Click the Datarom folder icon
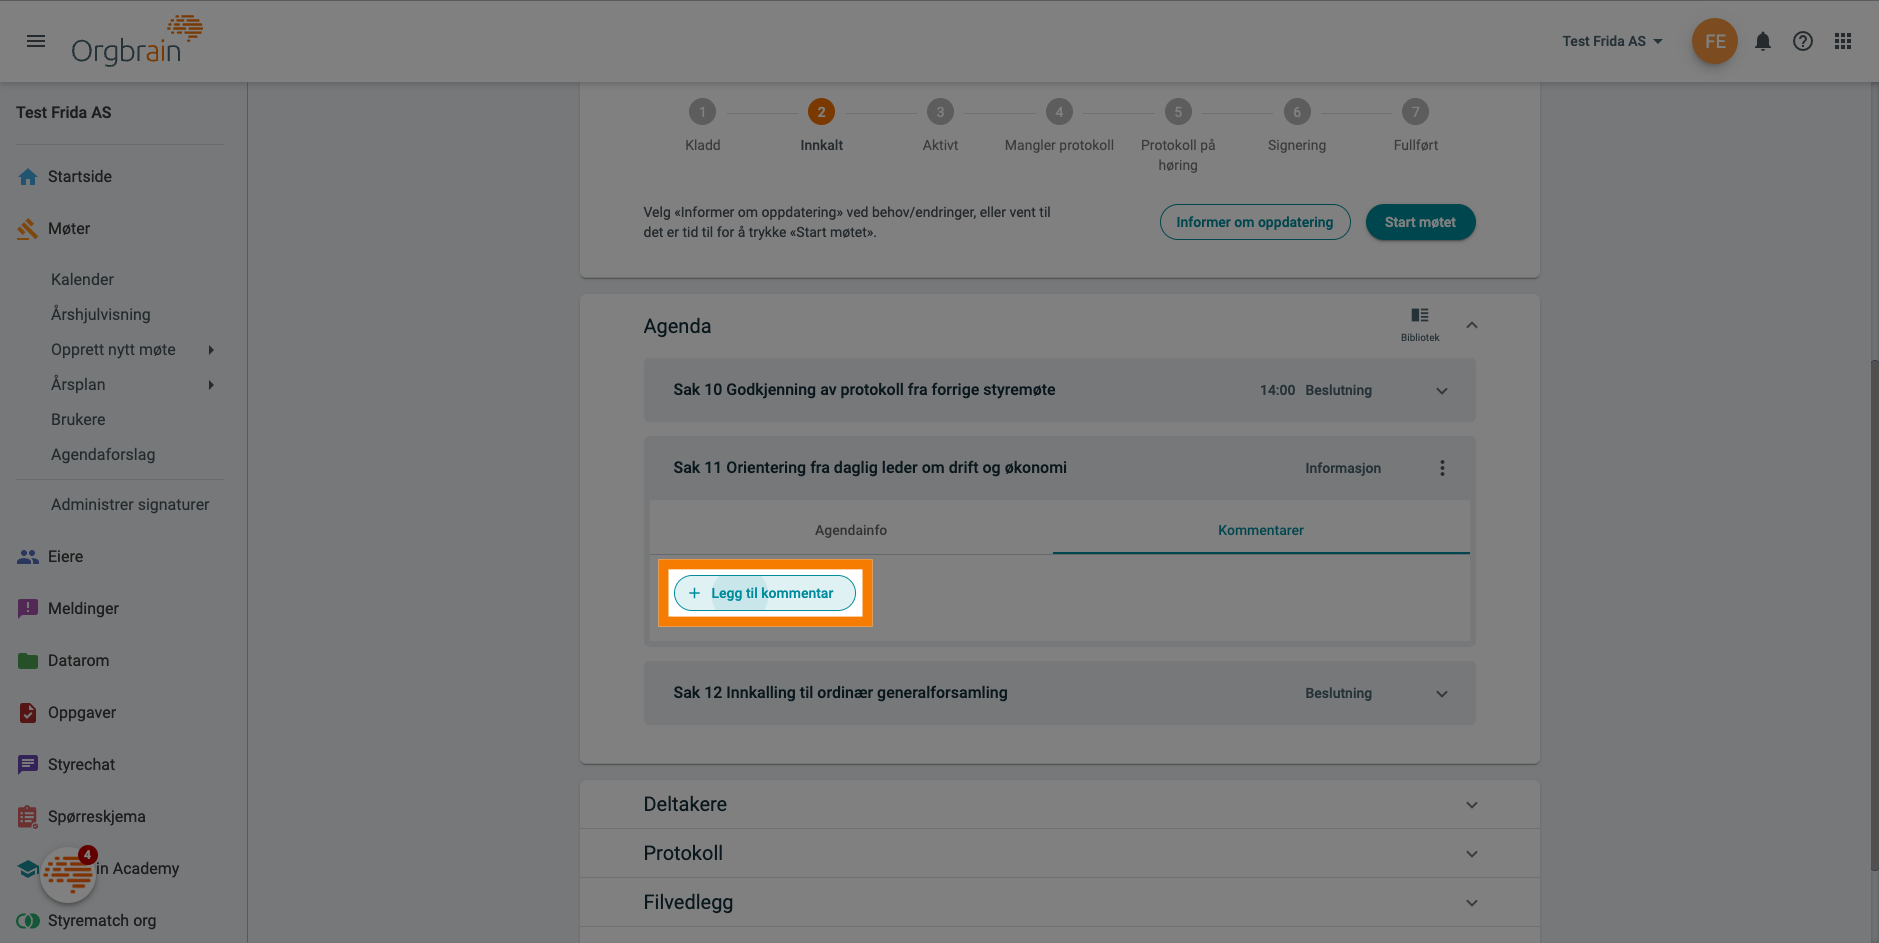Screen dimensions: 1879x943 click(28, 661)
